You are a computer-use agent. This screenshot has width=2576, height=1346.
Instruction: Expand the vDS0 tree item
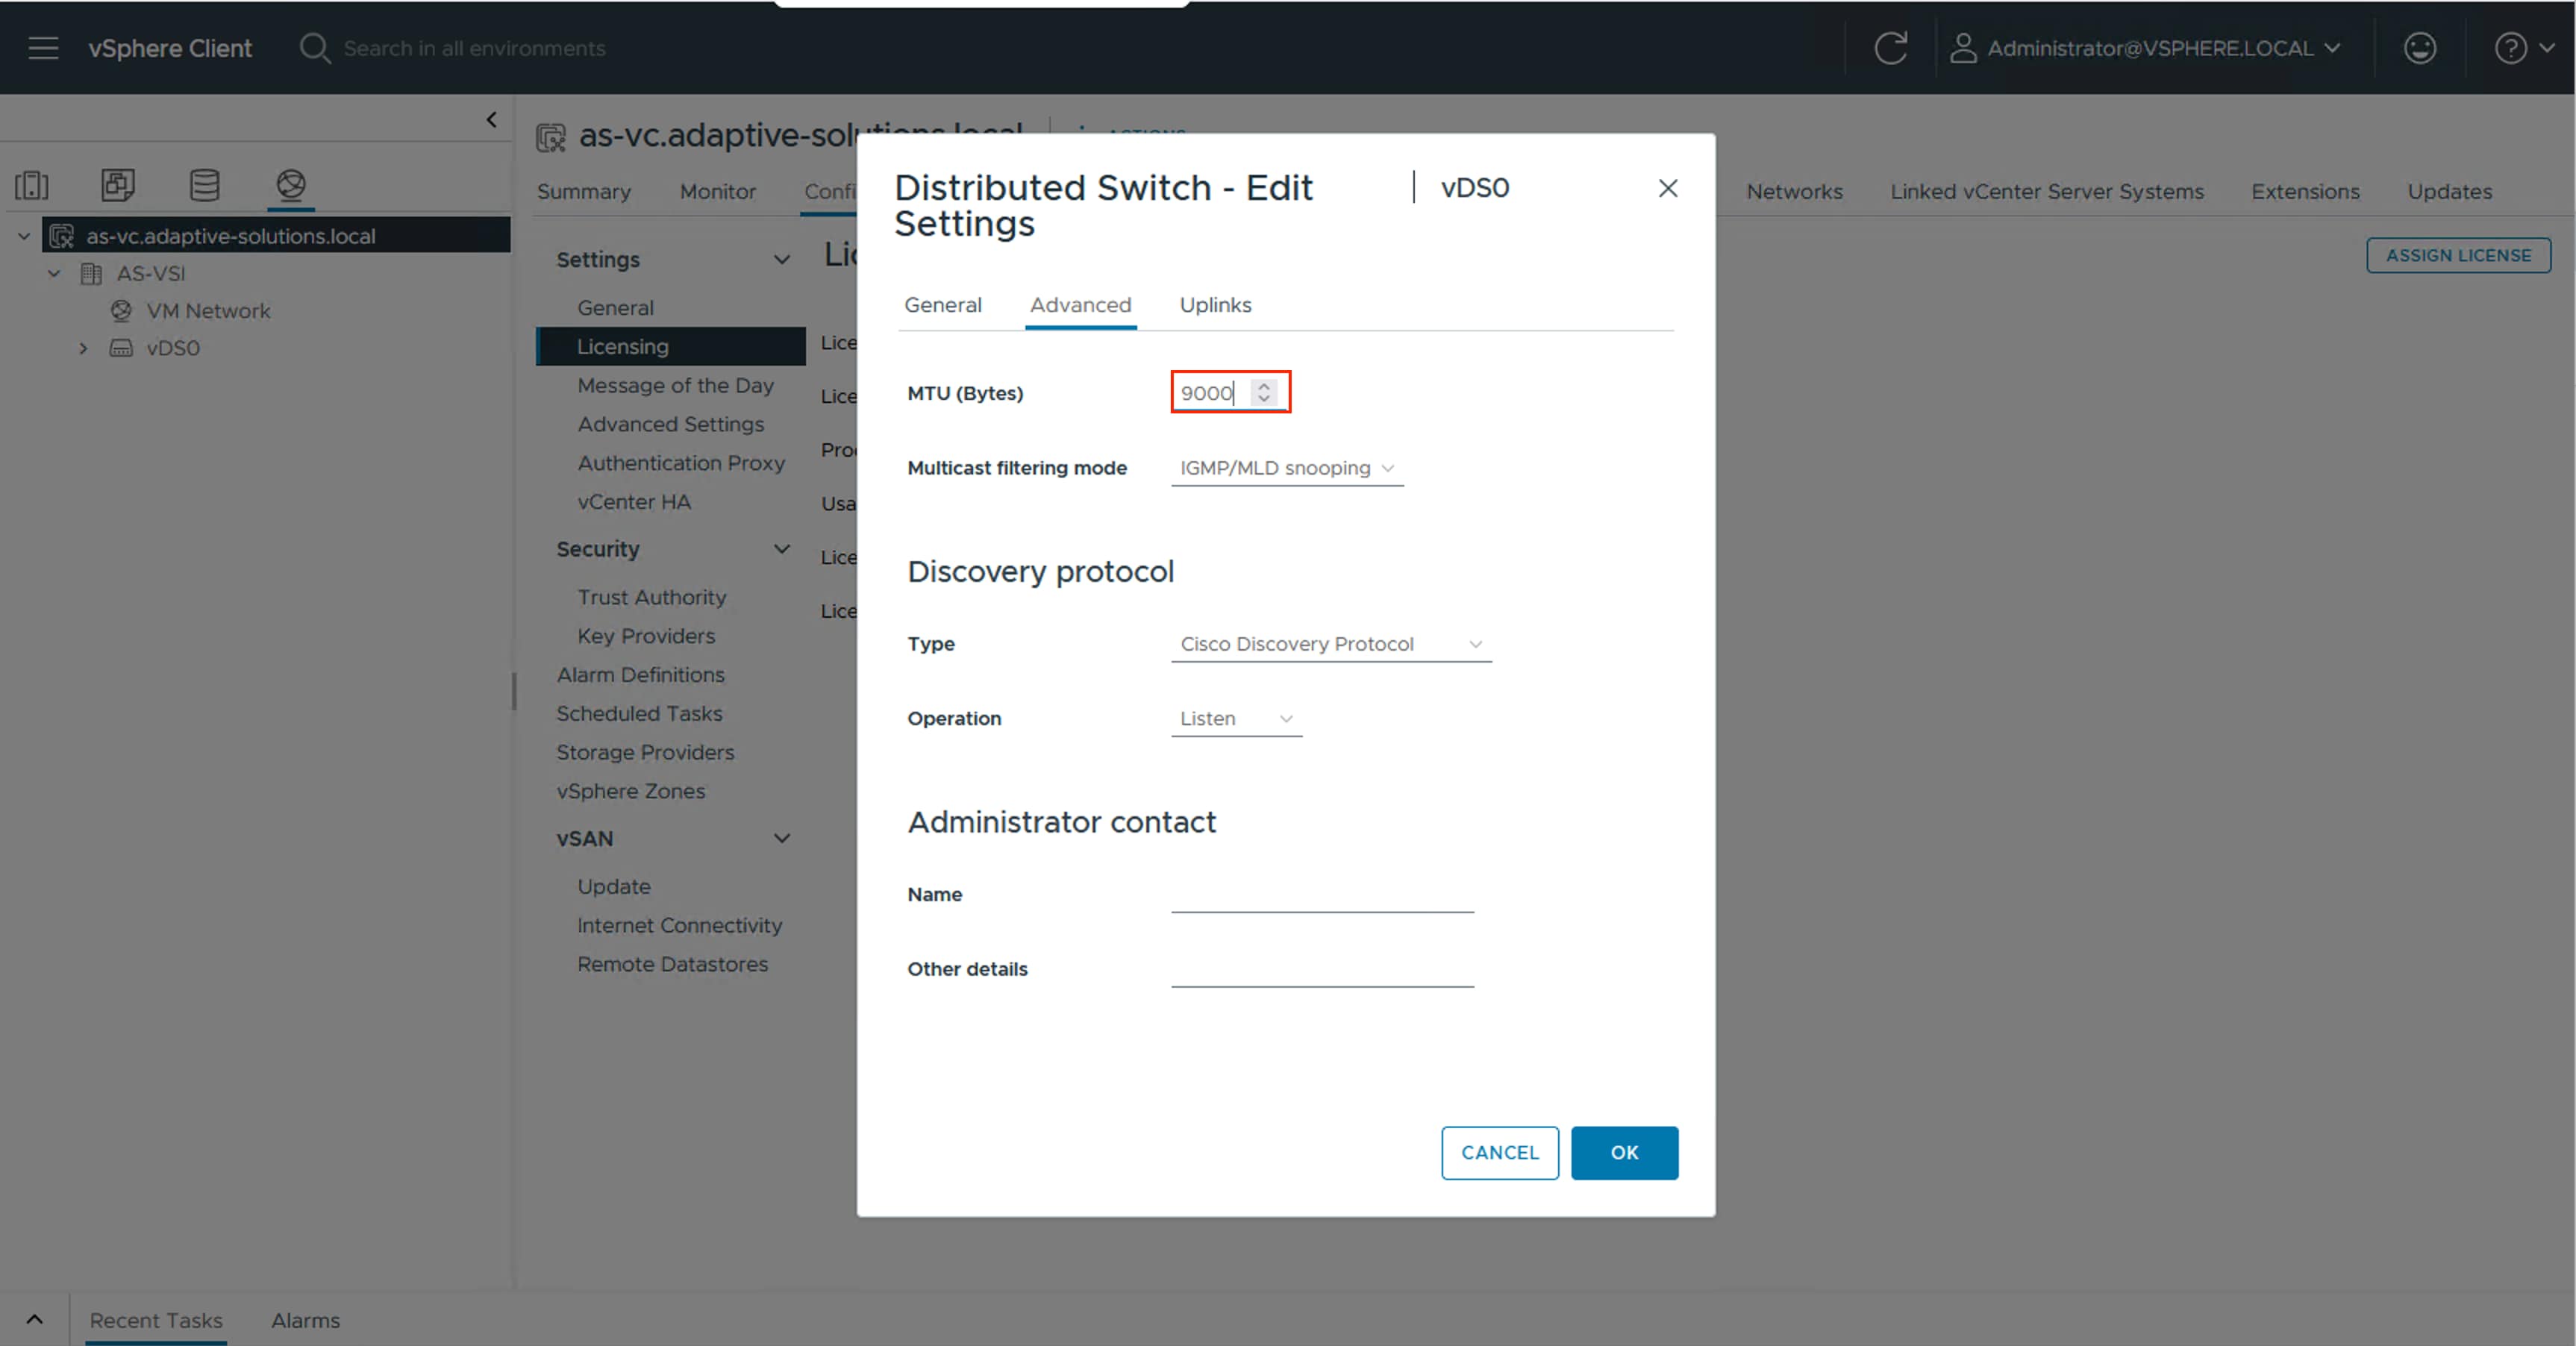tap(84, 348)
